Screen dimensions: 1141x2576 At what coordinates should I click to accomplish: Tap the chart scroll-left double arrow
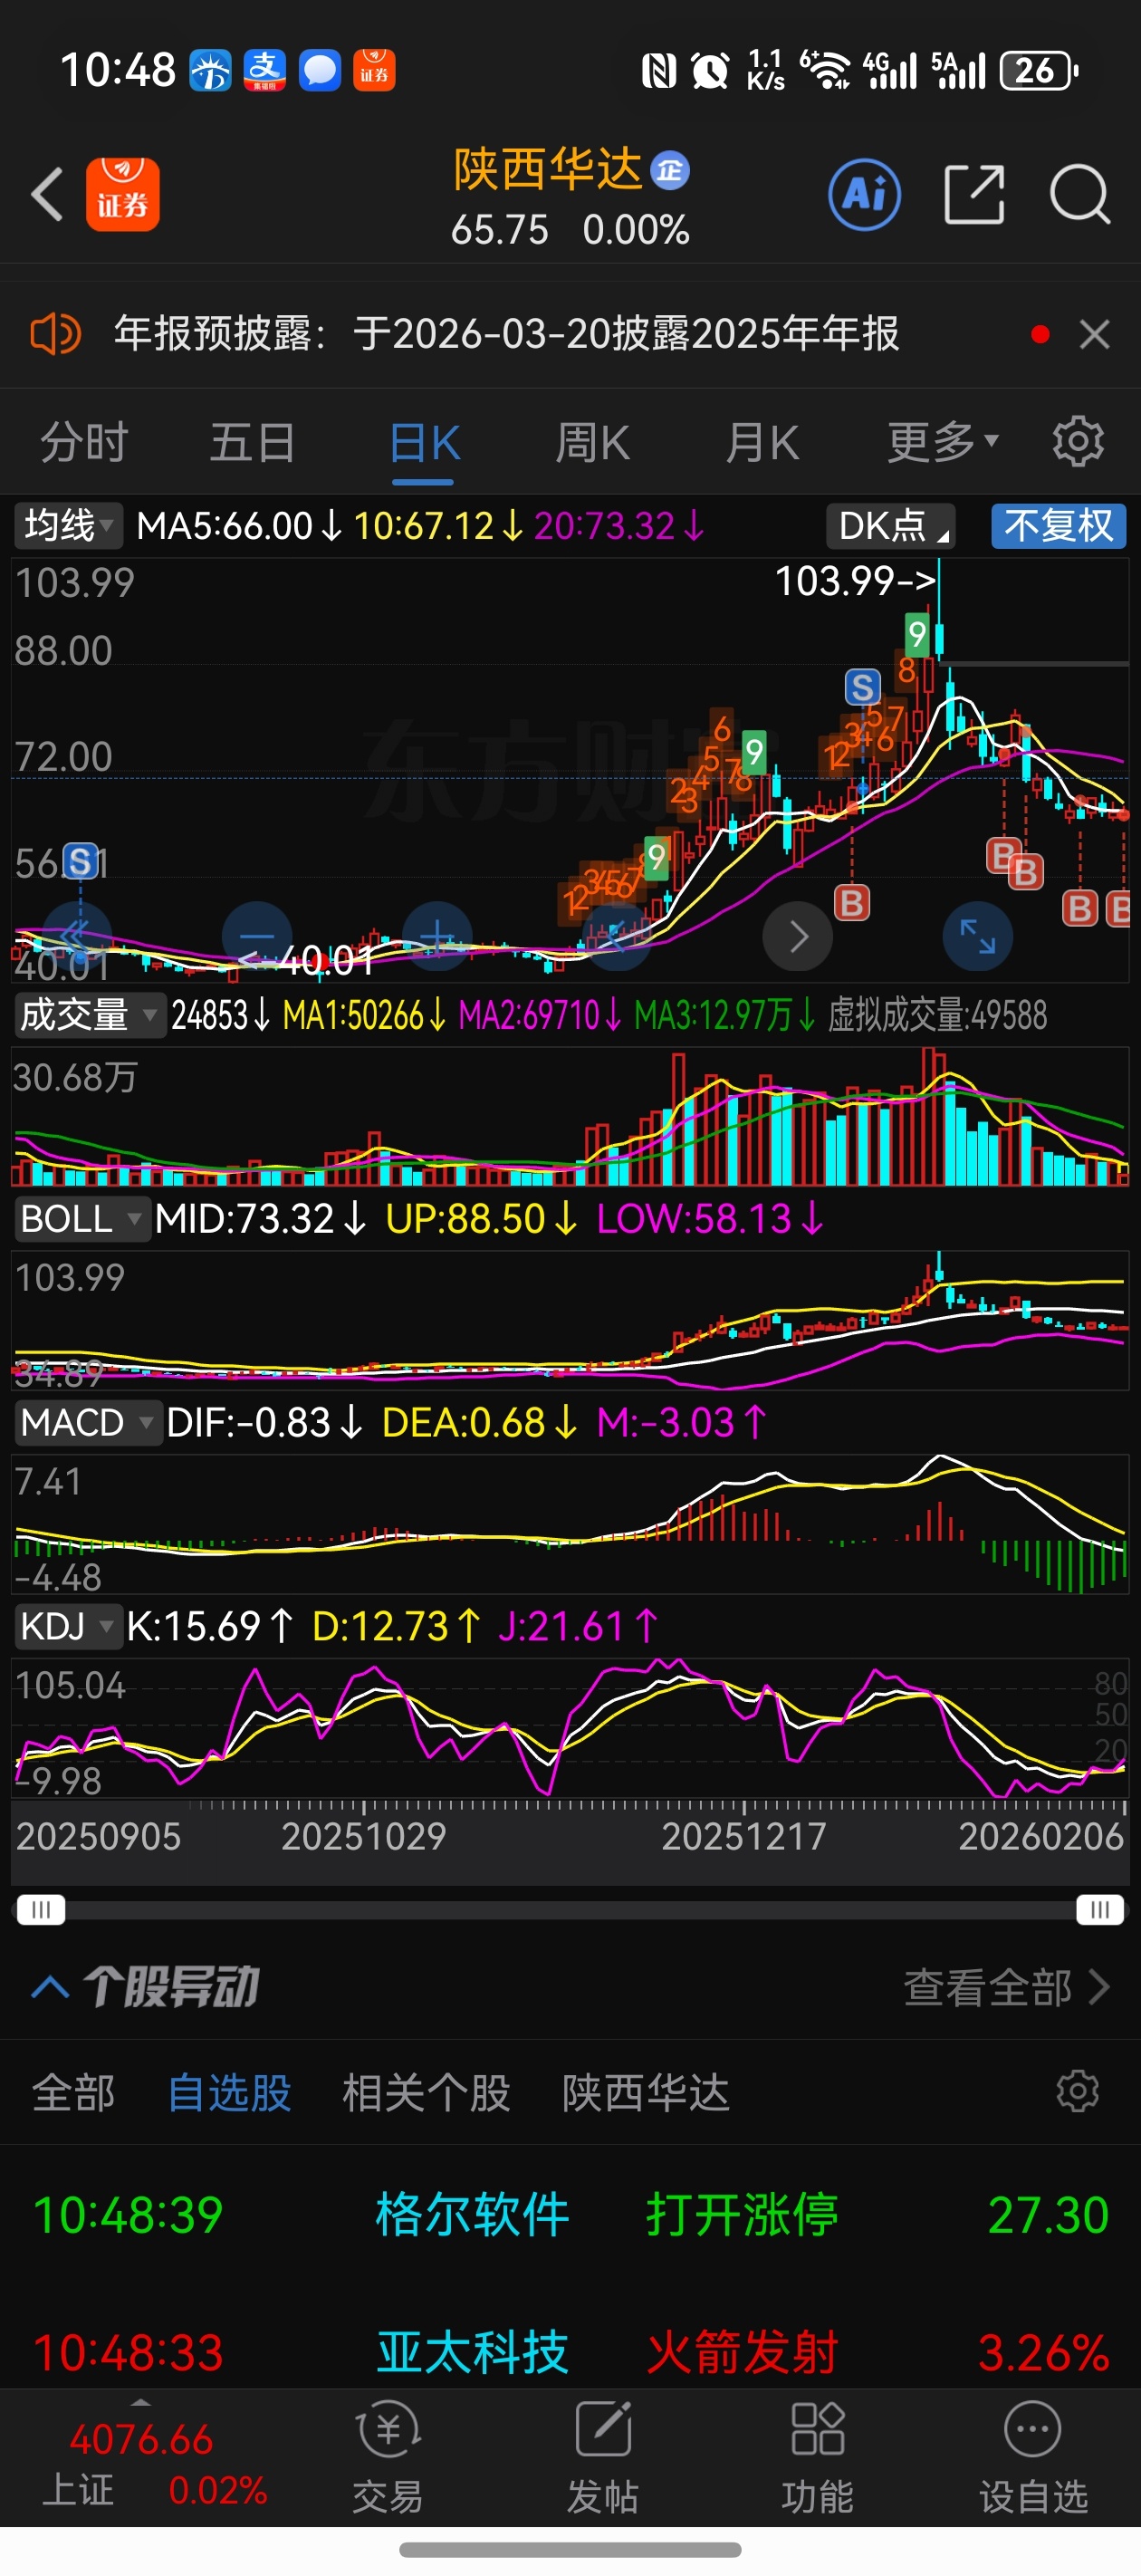tap(75, 936)
